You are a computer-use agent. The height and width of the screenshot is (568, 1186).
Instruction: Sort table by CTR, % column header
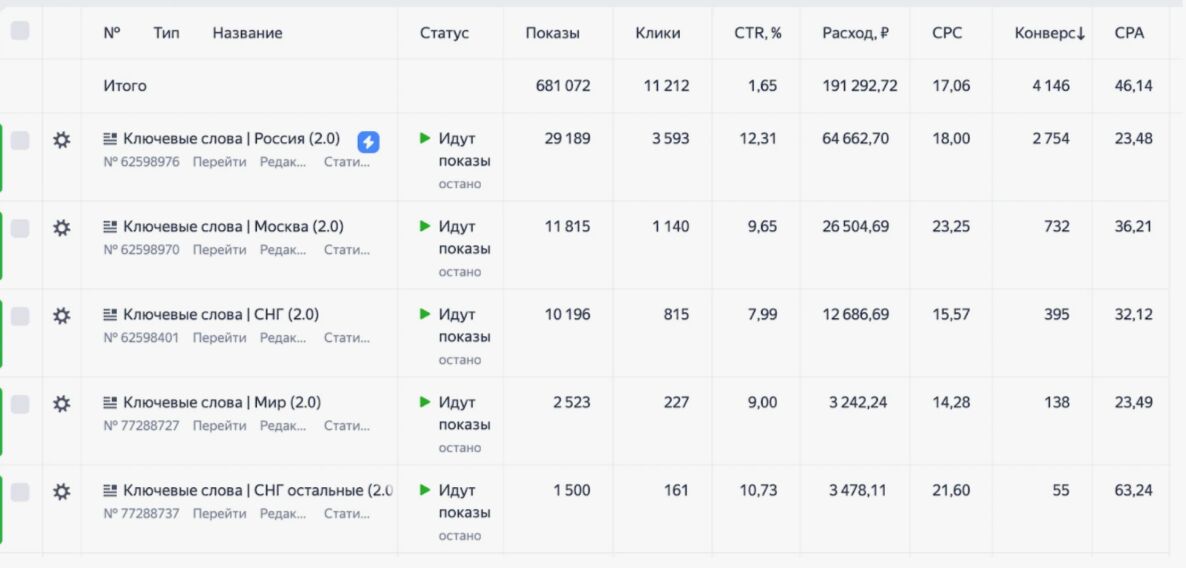(x=758, y=33)
